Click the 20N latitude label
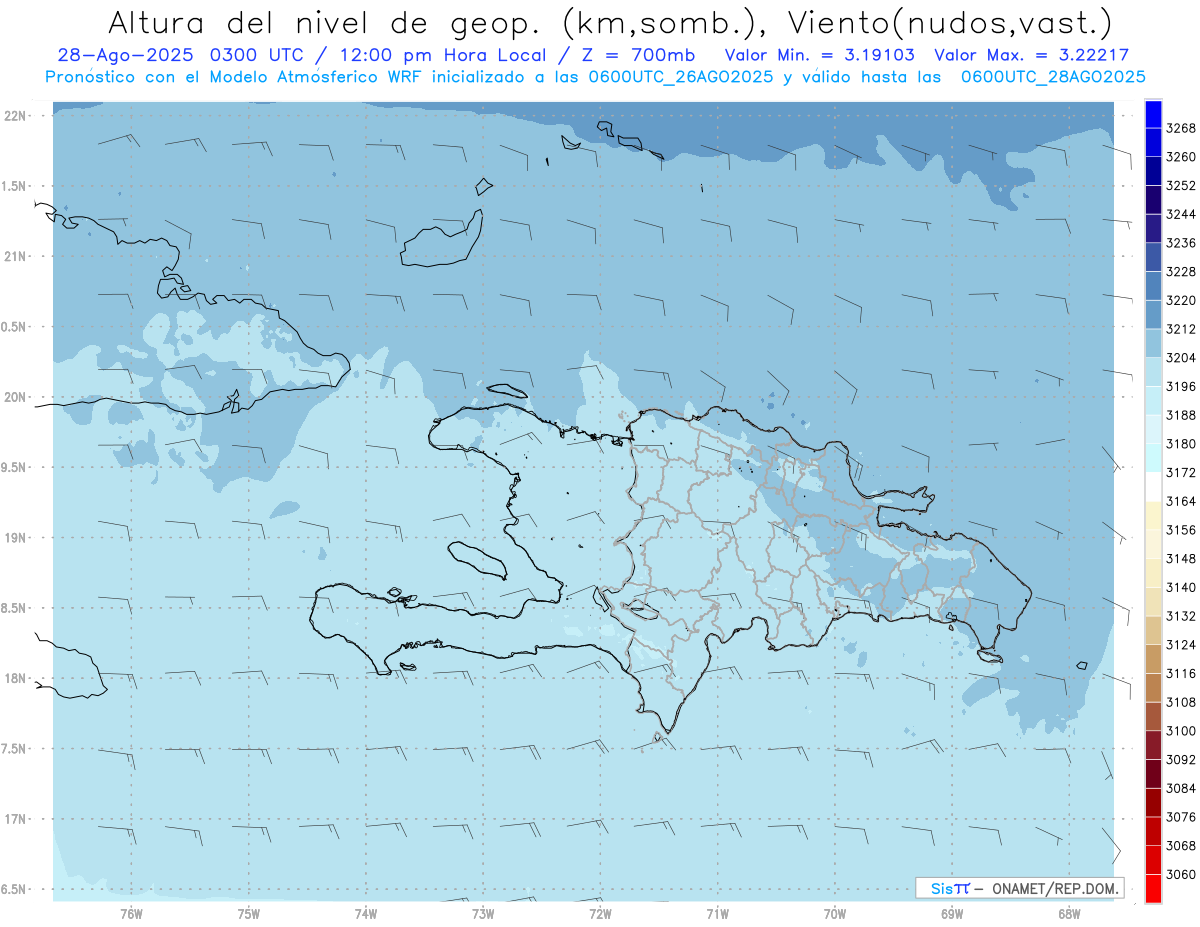Screen dimensions: 1200x927 point(16,397)
